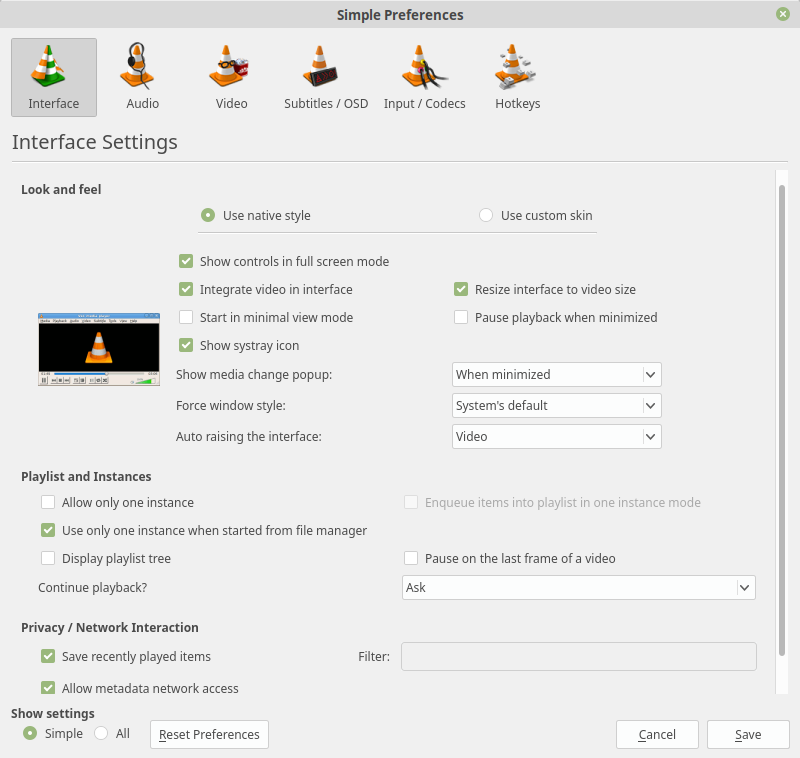Click the Reset Preferences button
Screen dimensions: 800x758
point(209,734)
